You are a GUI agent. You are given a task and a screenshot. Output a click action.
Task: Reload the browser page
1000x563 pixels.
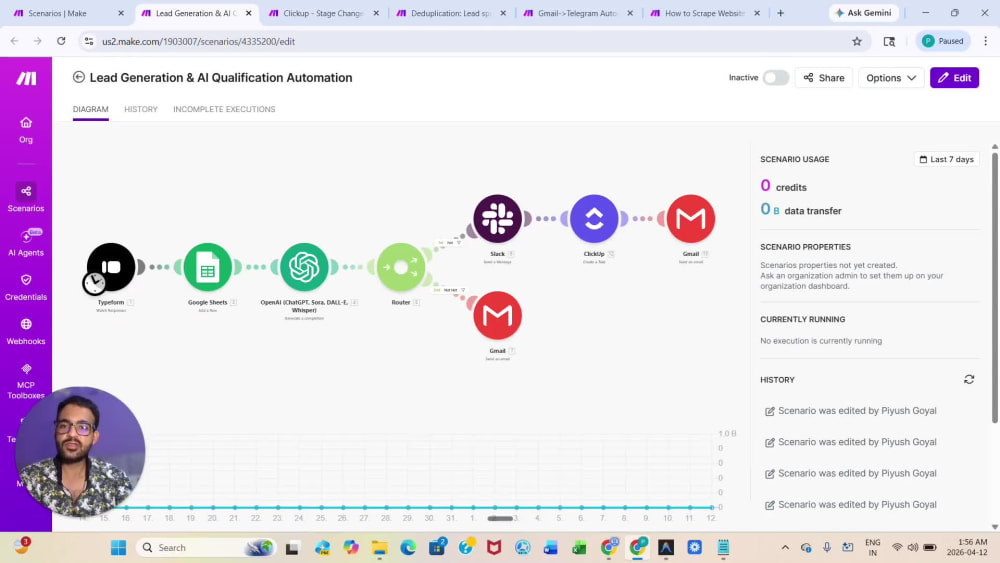click(61, 41)
